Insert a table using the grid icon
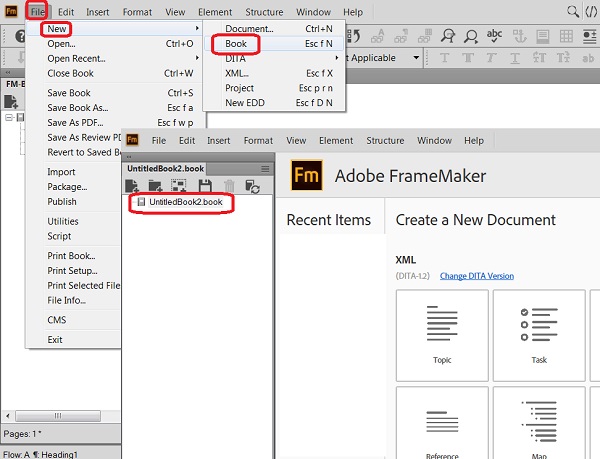 [566, 36]
